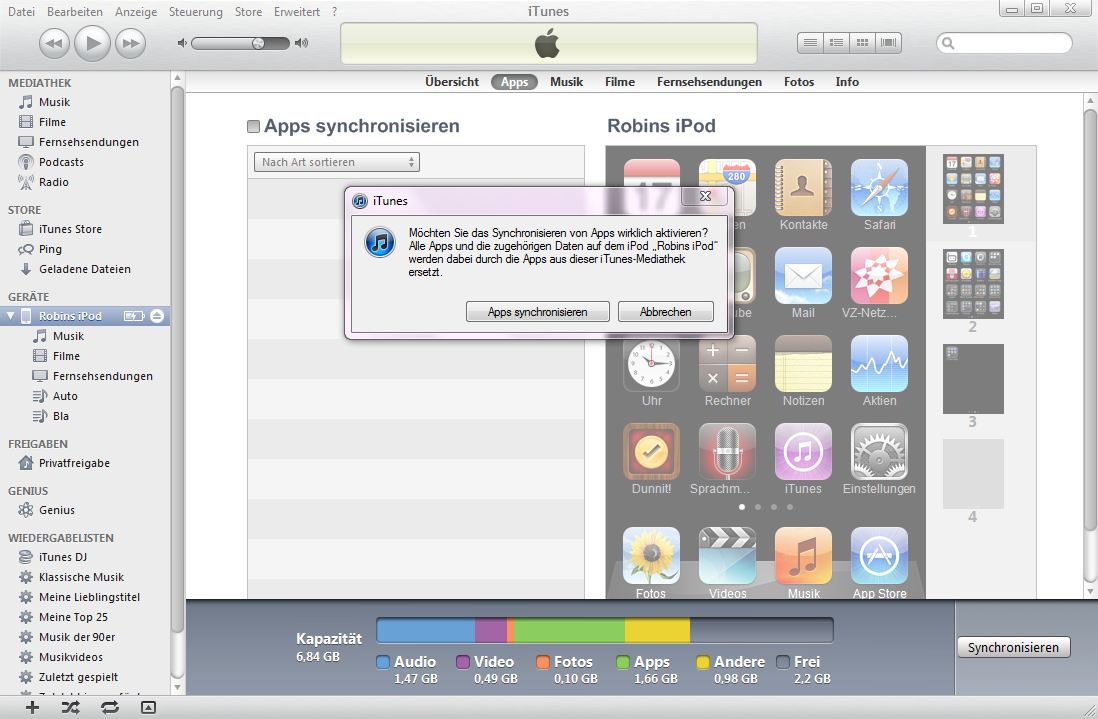The height and width of the screenshot is (719, 1098).
Task: Switch to the Fernsehsendungen tab
Action: [x=709, y=82]
